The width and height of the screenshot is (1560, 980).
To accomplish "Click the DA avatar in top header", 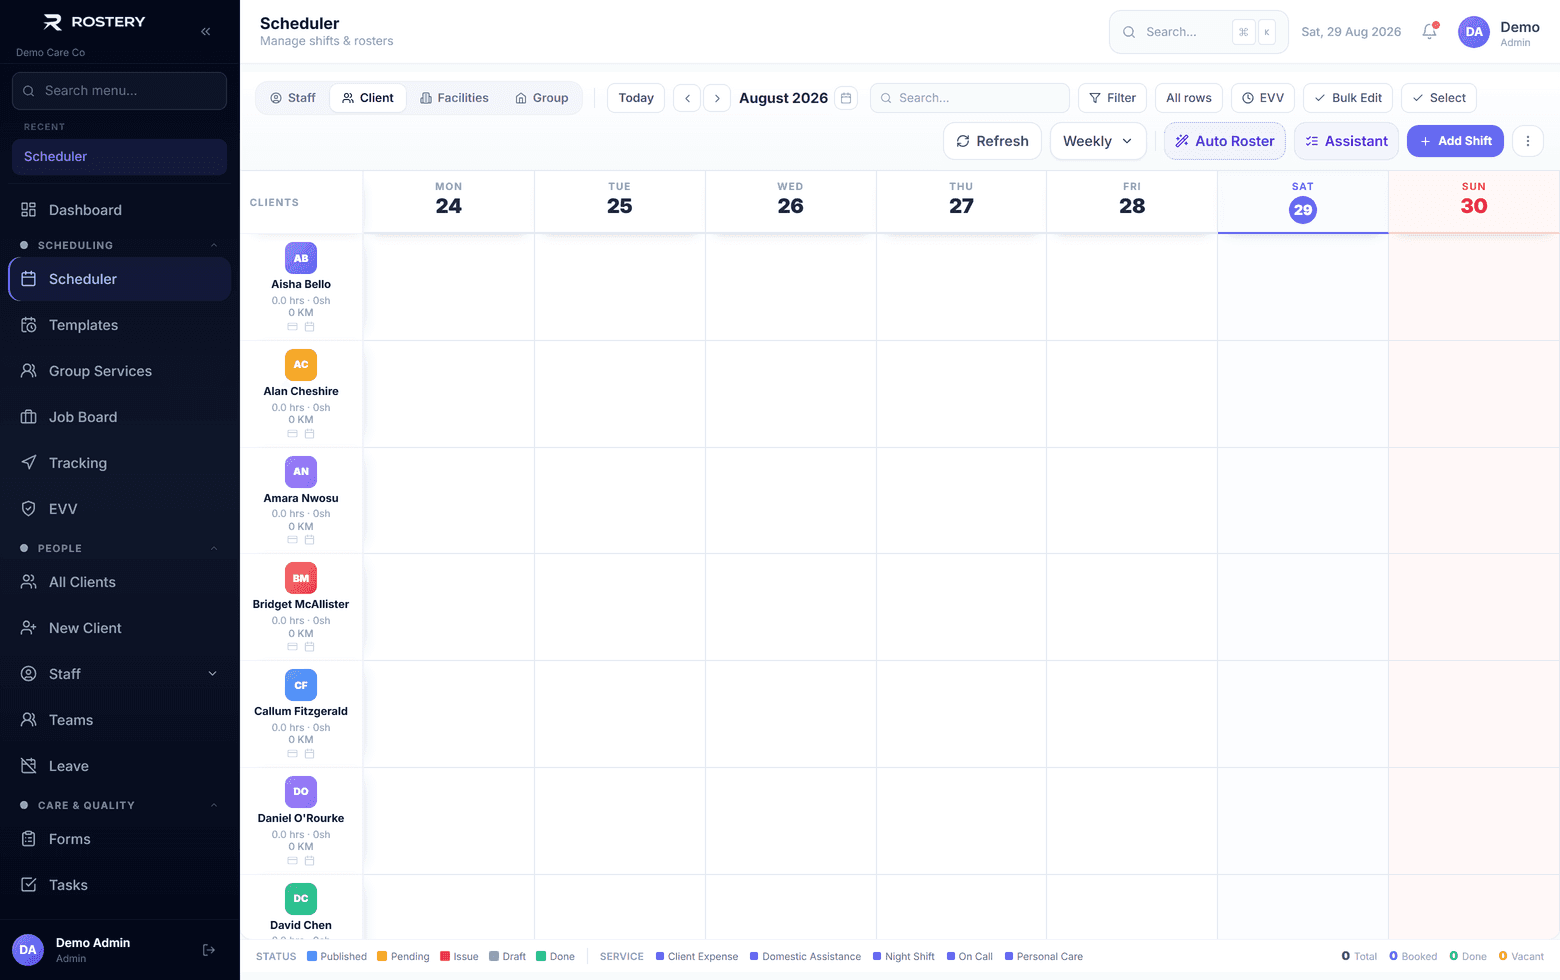I will click(x=1474, y=32).
